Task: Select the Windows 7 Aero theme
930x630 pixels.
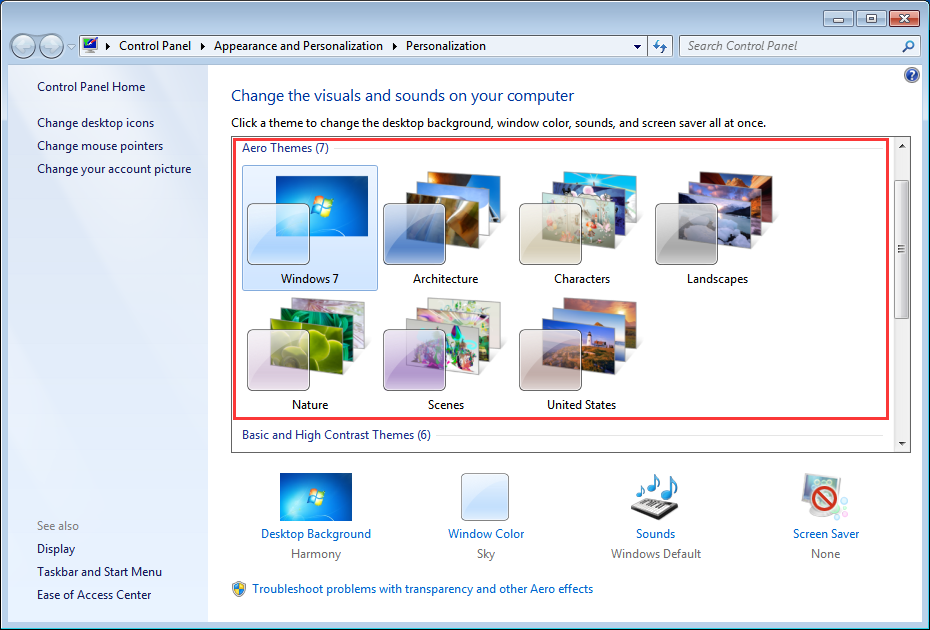Action: [x=309, y=228]
